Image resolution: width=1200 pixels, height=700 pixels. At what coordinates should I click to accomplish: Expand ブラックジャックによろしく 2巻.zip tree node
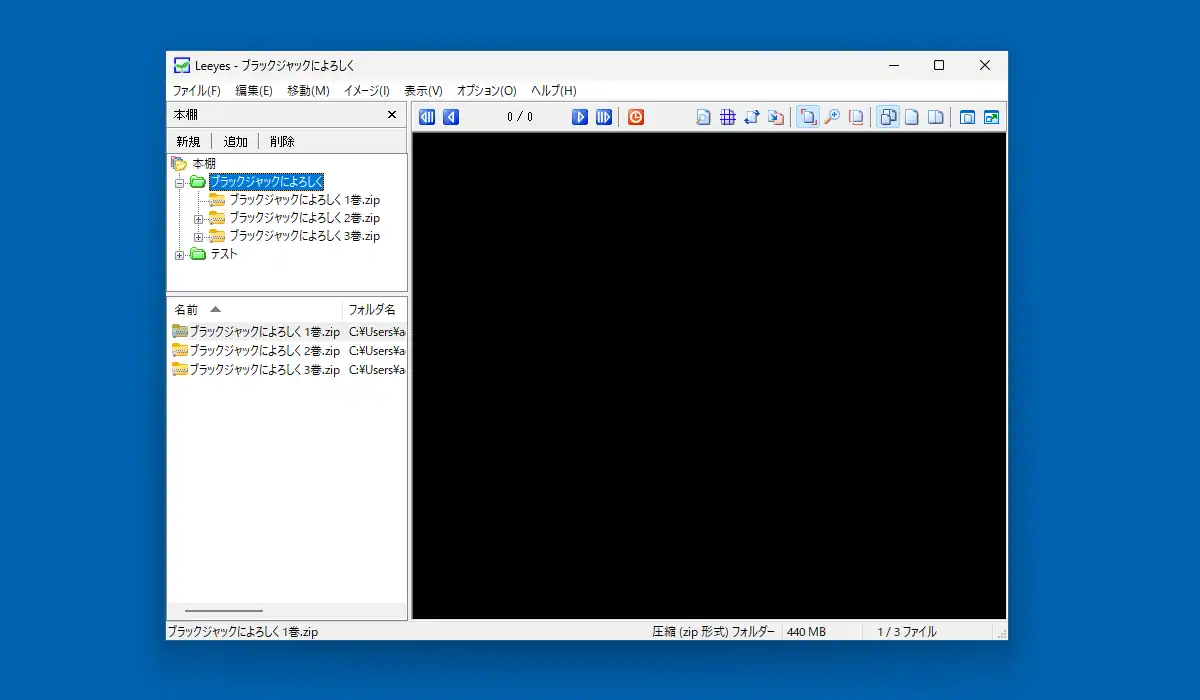198,218
